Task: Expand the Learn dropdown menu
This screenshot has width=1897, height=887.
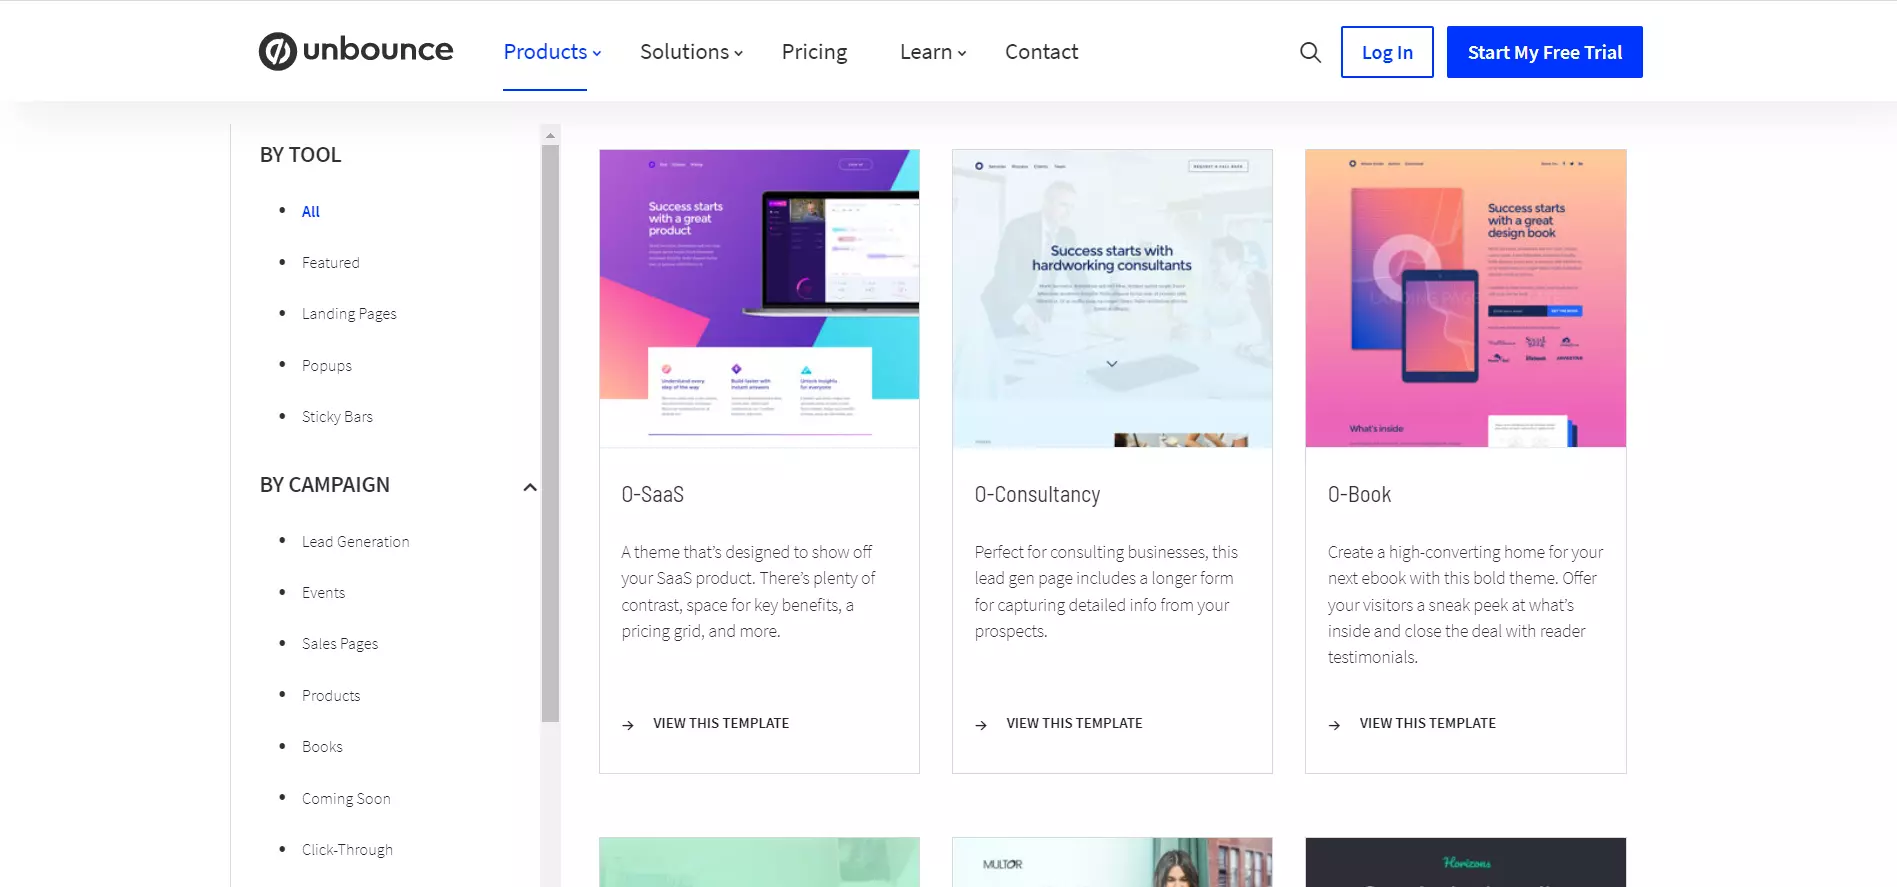Action: click(933, 52)
